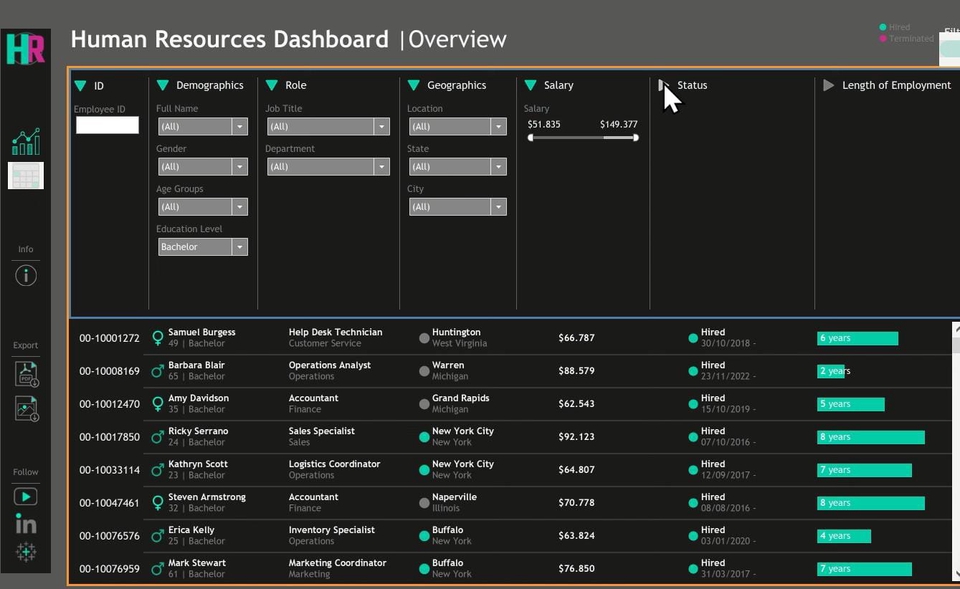960x589 pixels.
Task: Open the Gender dropdown under Demographics
Action: tap(202, 166)
